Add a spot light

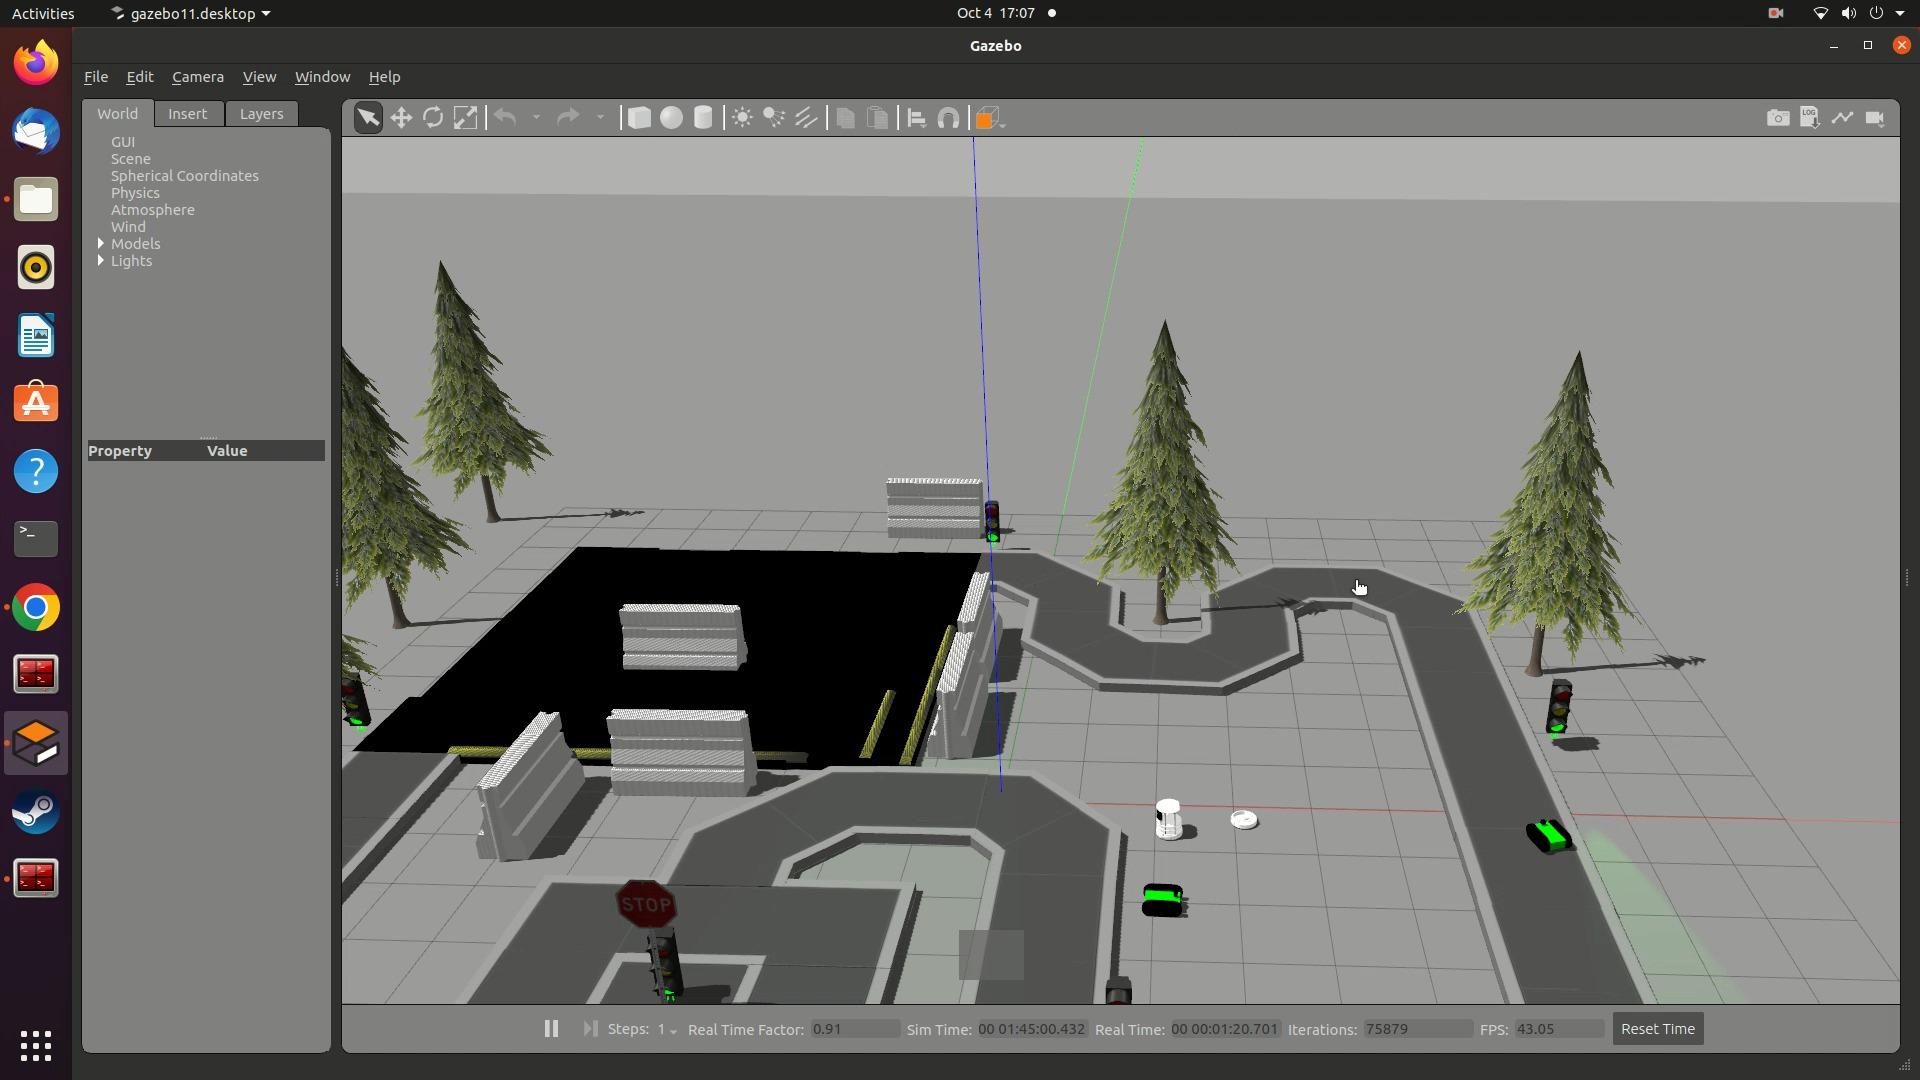(x=774, y=118)
